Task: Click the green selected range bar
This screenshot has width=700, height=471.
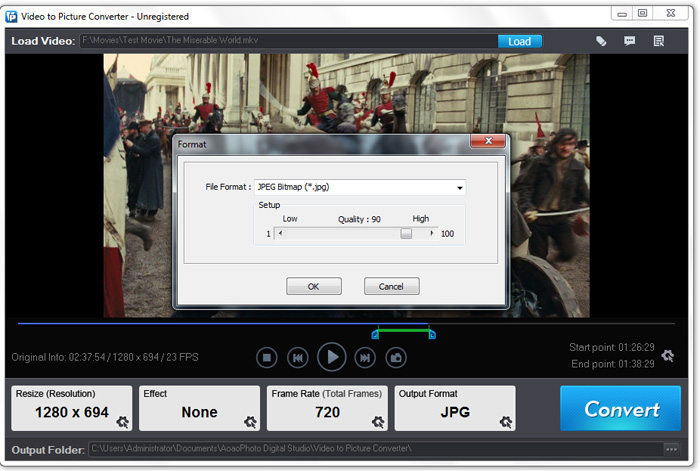Action: 404,331
